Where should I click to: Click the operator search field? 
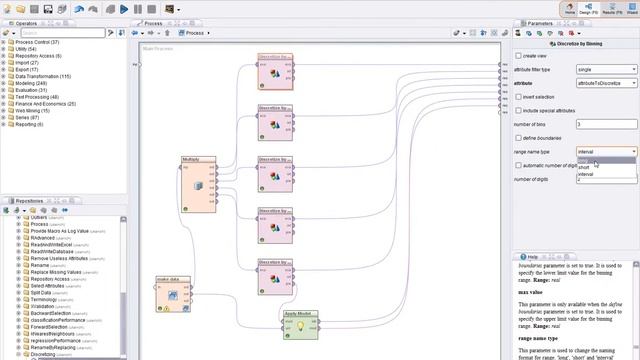tap(63, 33)
